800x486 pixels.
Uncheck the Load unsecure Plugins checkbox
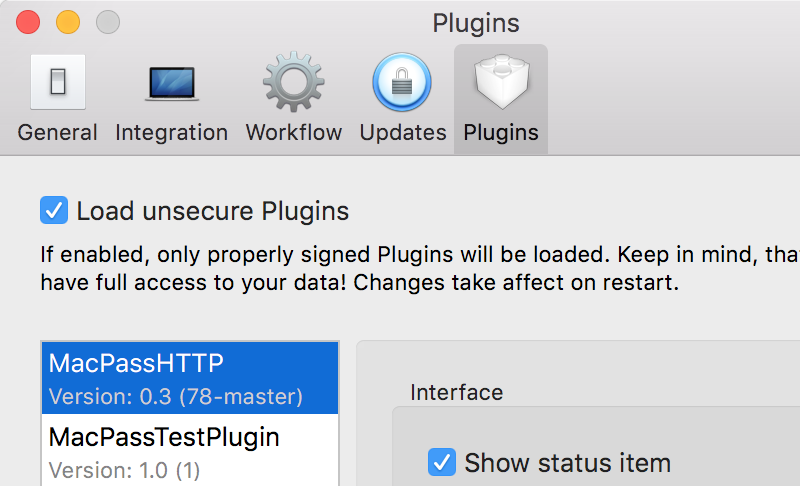pyautogui.click(x=54, y=210)
